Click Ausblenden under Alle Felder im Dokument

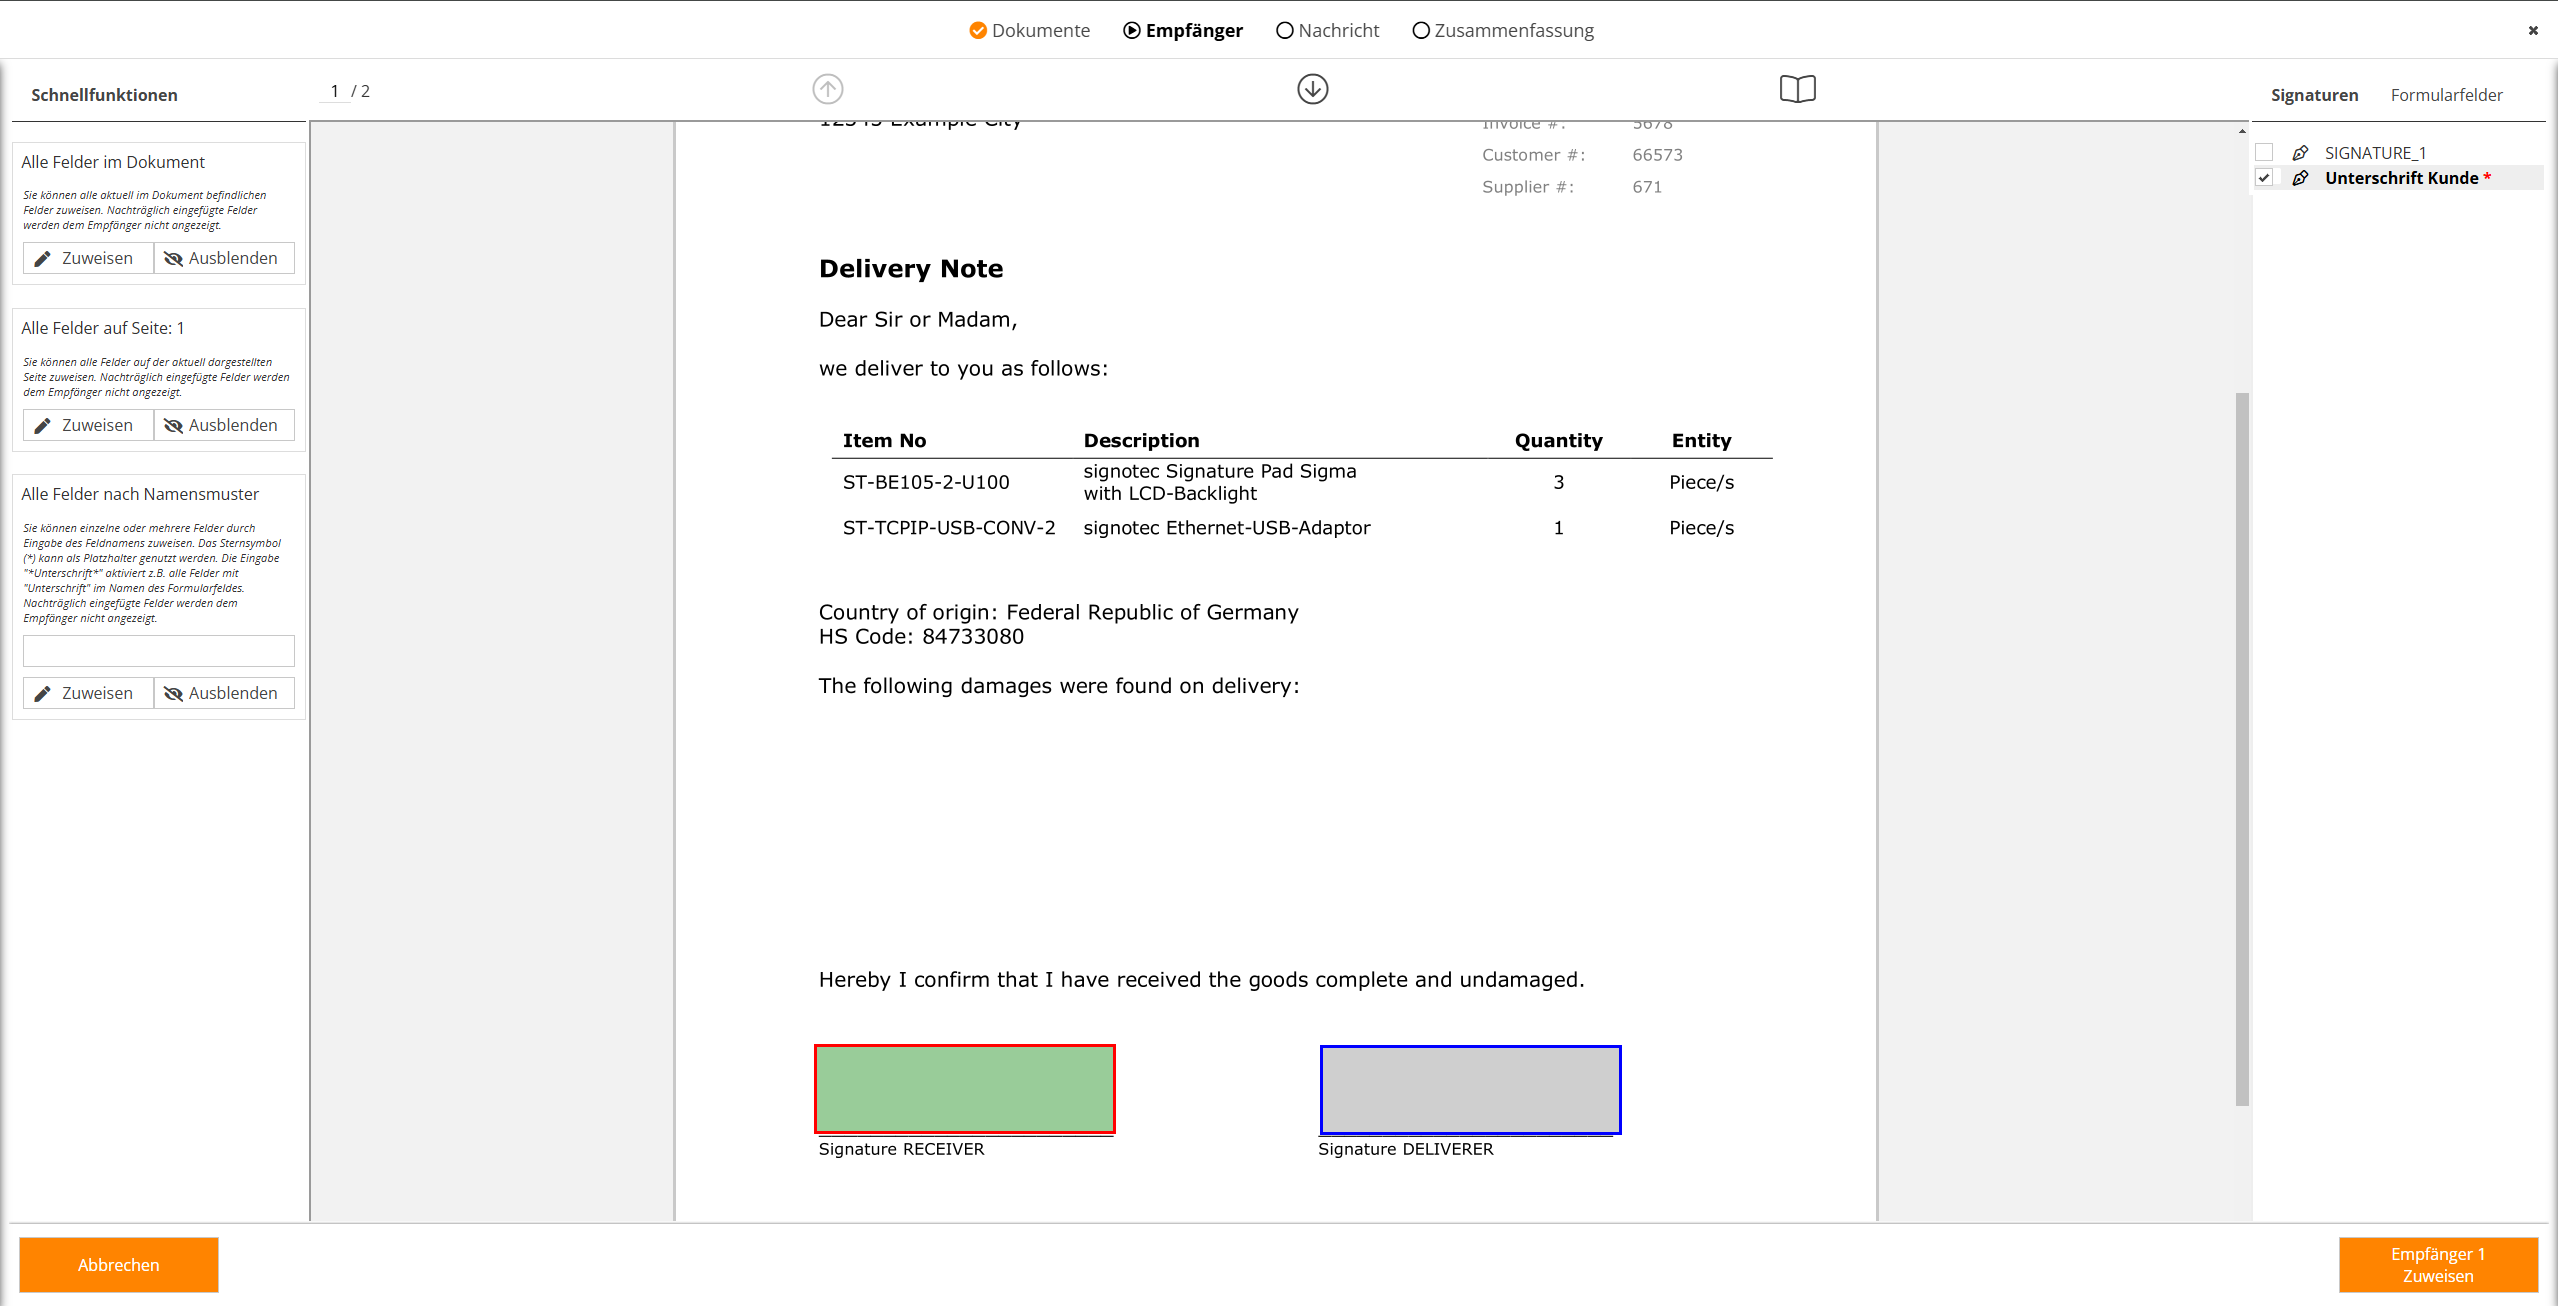(x=222, y=258)
